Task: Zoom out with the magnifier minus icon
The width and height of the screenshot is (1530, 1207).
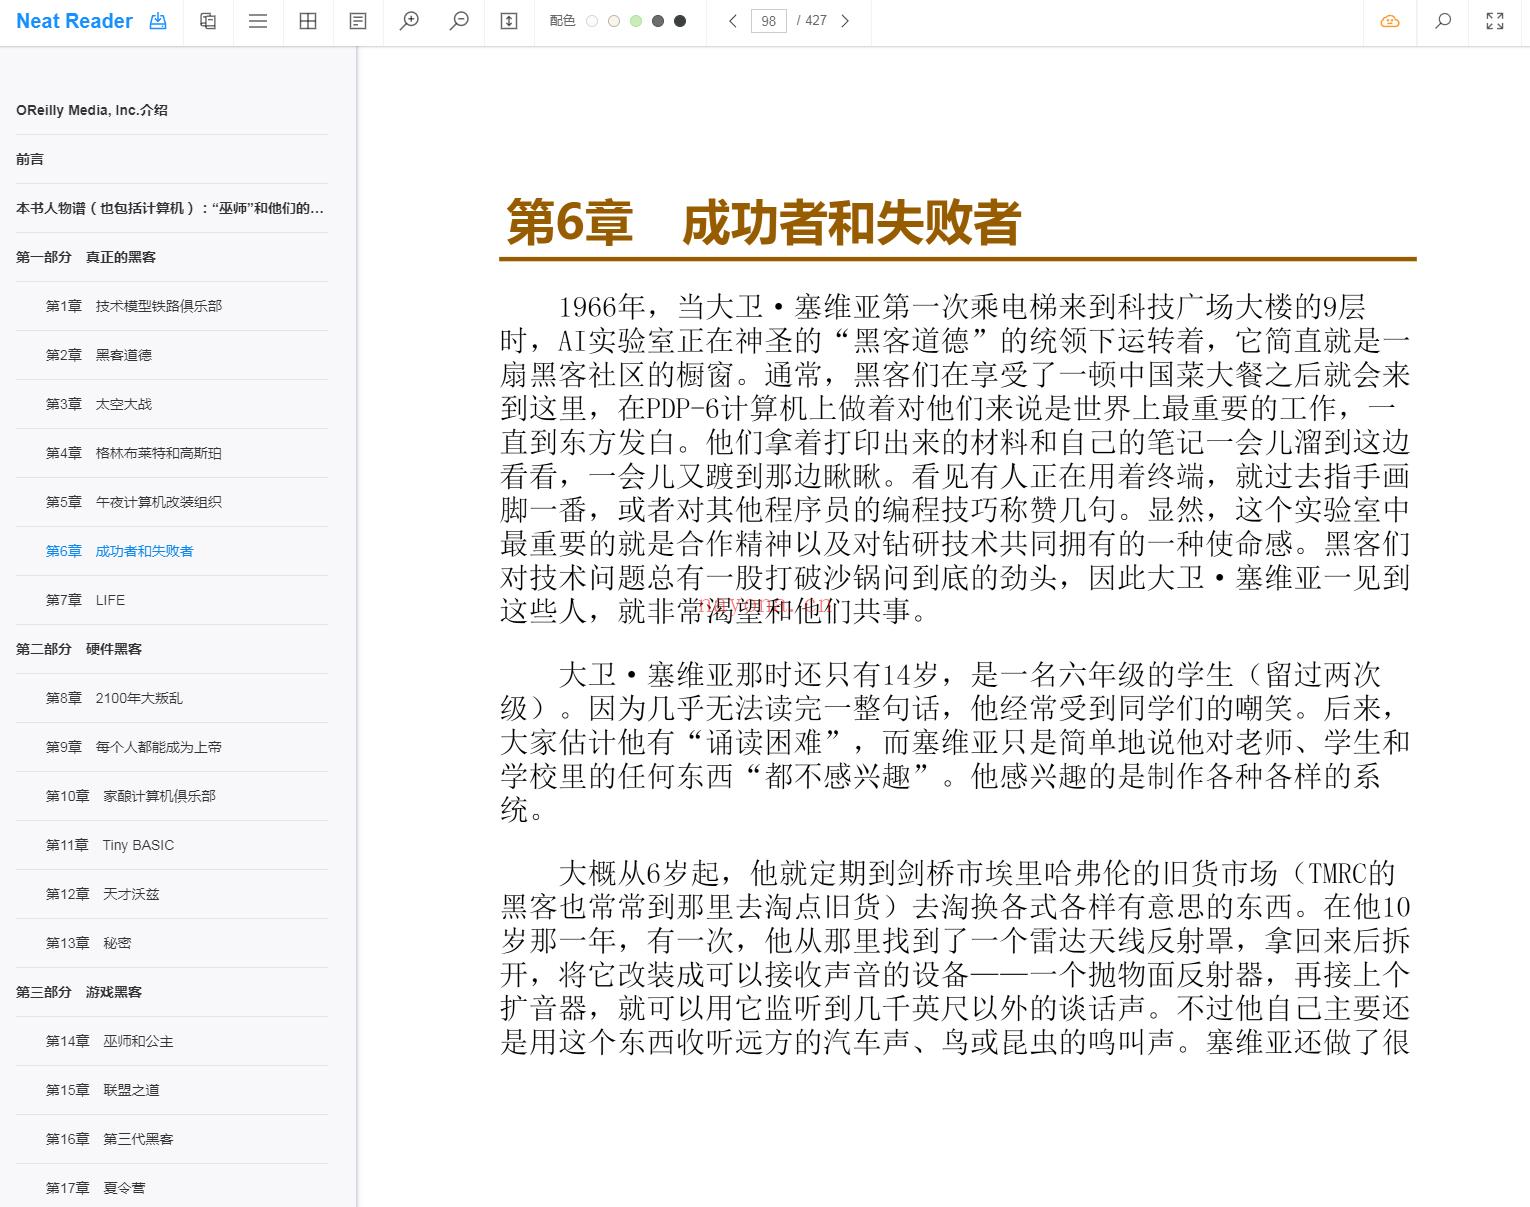Action: pos(459,21)
